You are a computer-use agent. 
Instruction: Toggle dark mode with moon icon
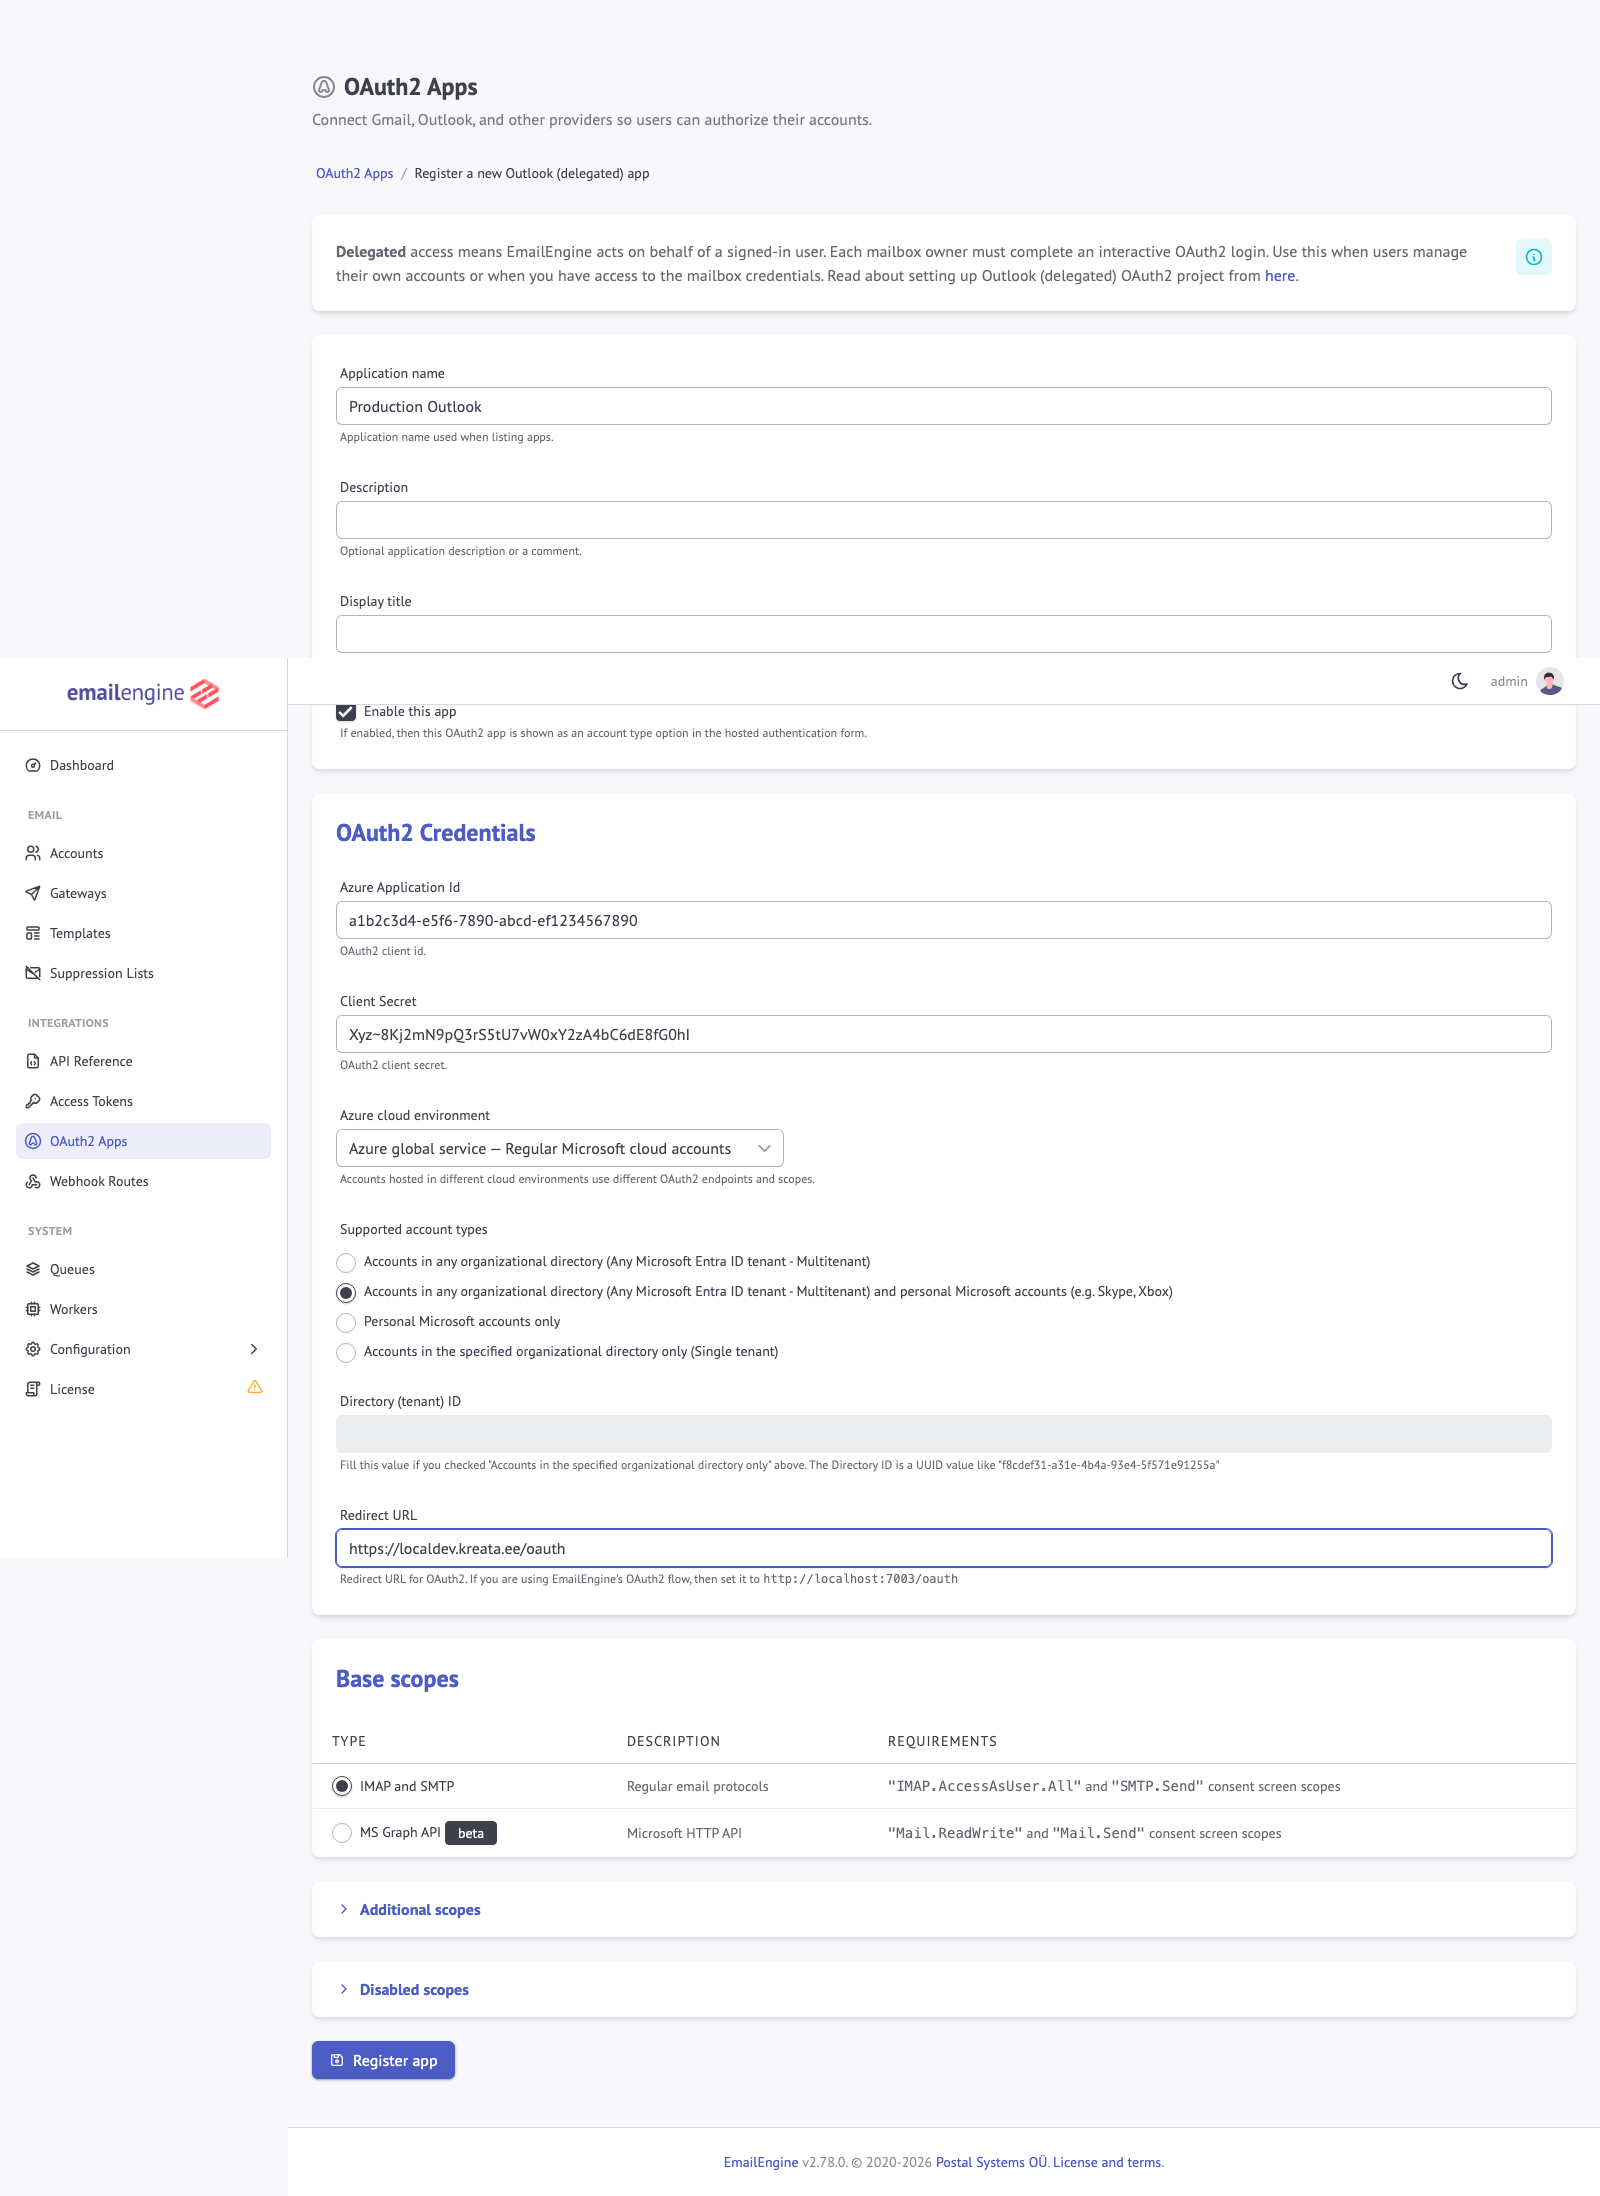[1460, 681]
